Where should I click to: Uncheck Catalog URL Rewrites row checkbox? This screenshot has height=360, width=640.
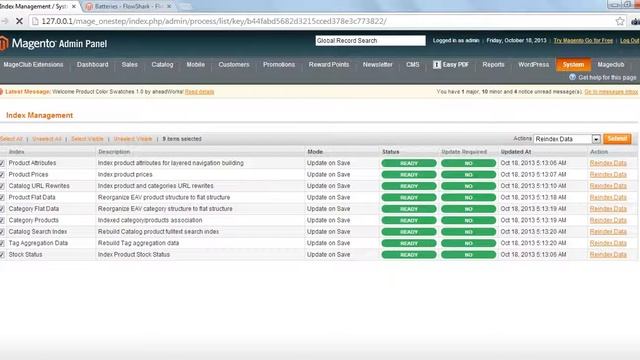(2, 186)
